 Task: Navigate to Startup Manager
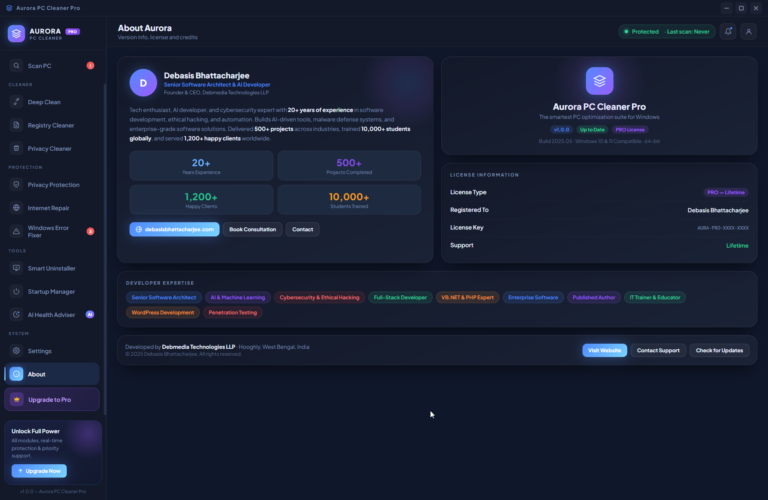click(52, 291)
